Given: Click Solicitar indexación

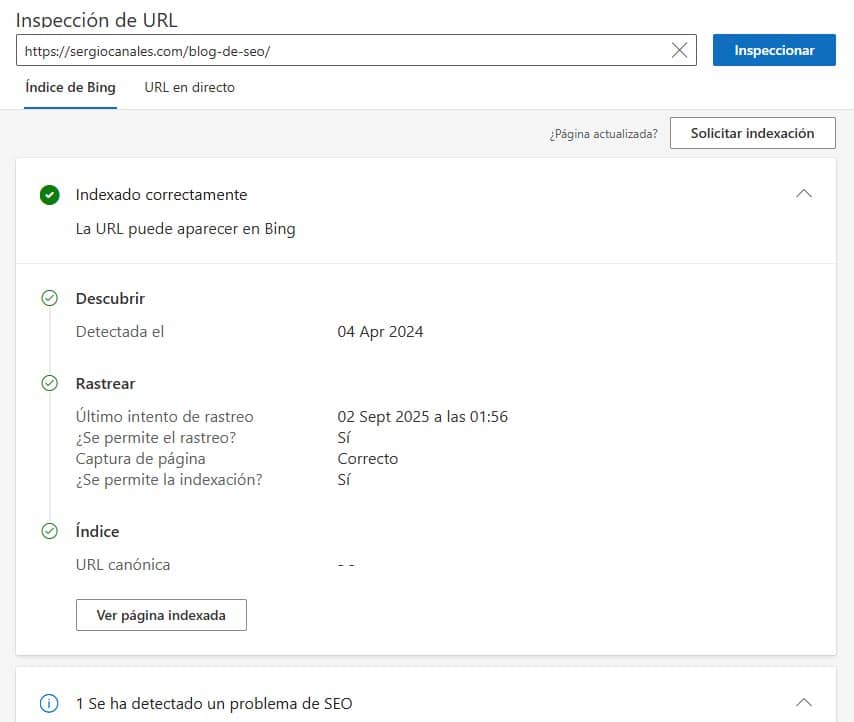Looking at the screenshot, I should tap(752, 132).
